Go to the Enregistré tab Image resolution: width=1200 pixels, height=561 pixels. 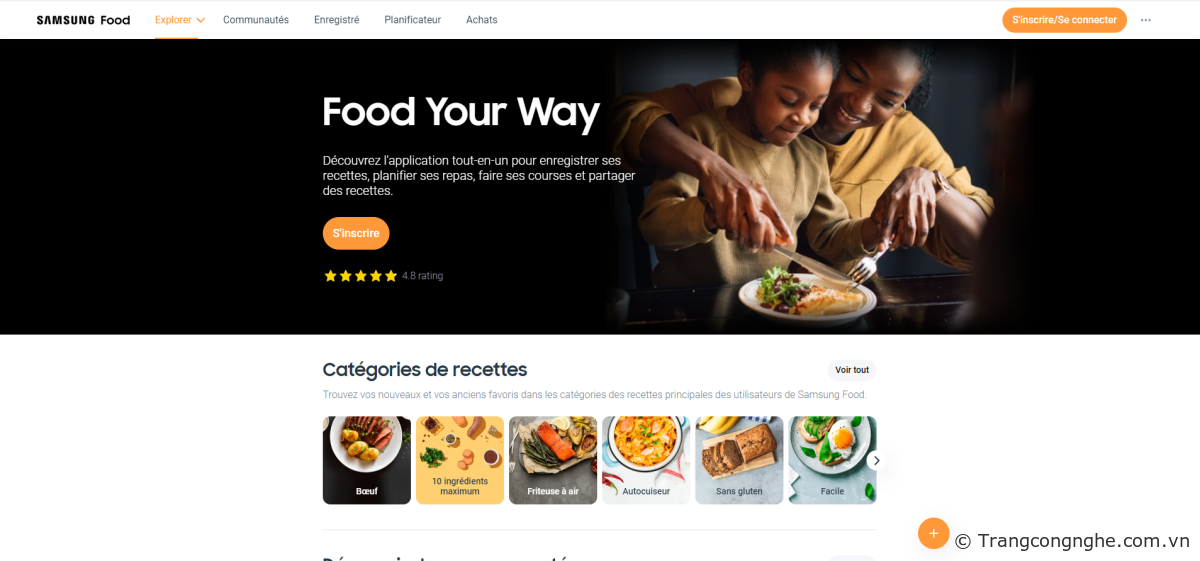pos(336,20)
